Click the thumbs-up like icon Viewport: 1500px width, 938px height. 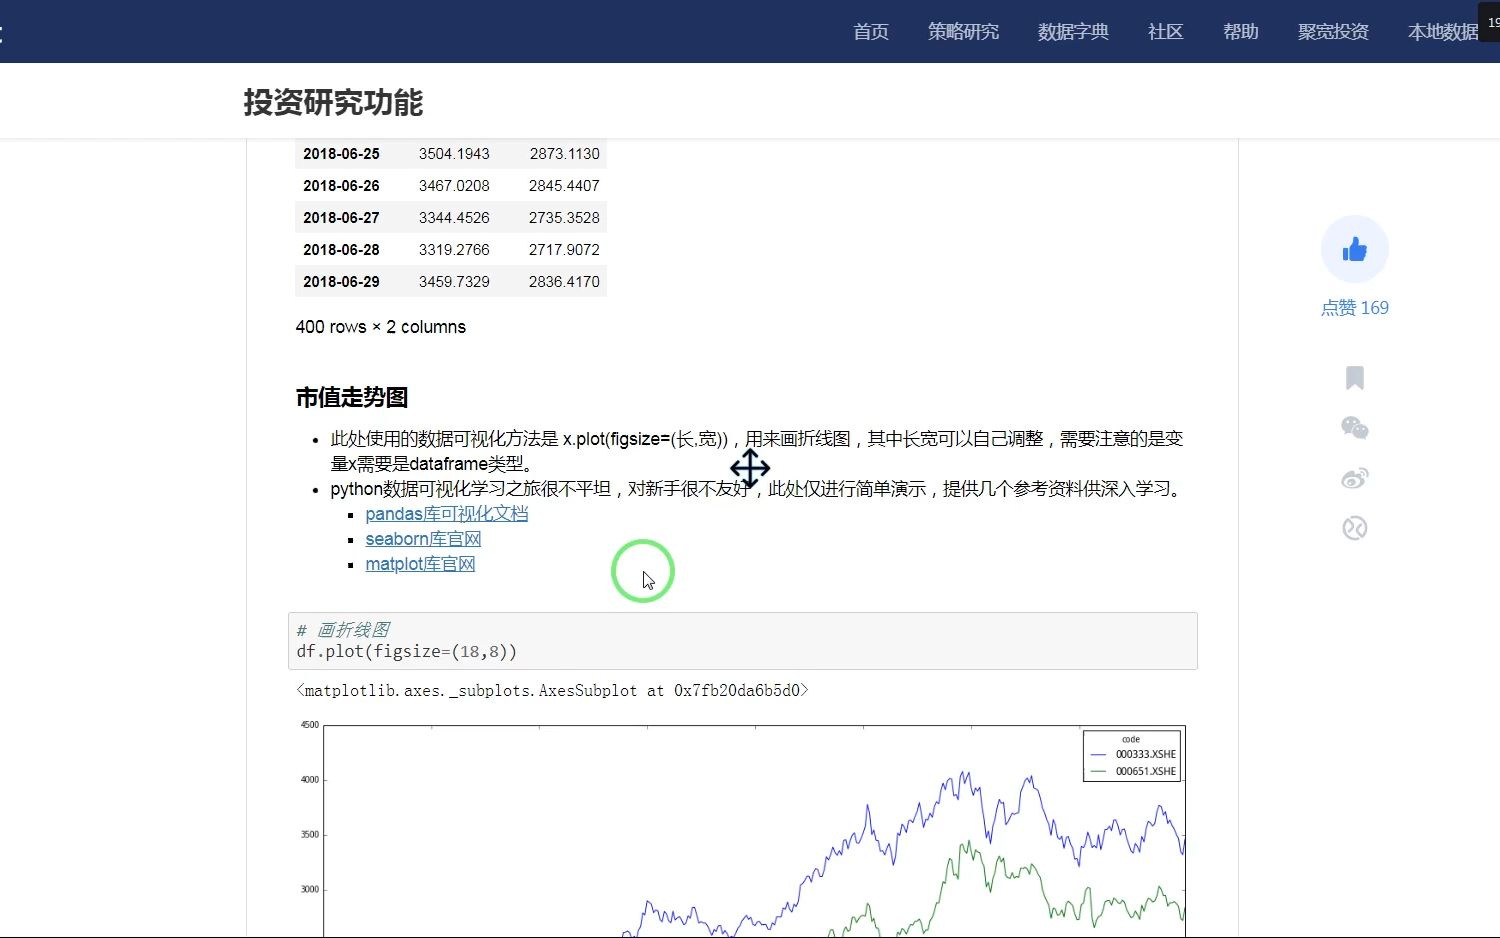point(1355,249)
